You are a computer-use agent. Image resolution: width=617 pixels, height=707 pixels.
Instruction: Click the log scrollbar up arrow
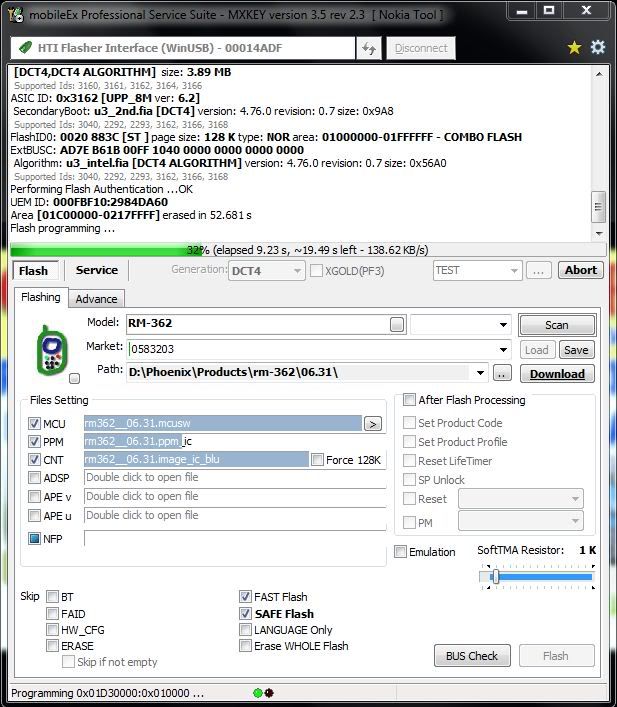[599, 73]
